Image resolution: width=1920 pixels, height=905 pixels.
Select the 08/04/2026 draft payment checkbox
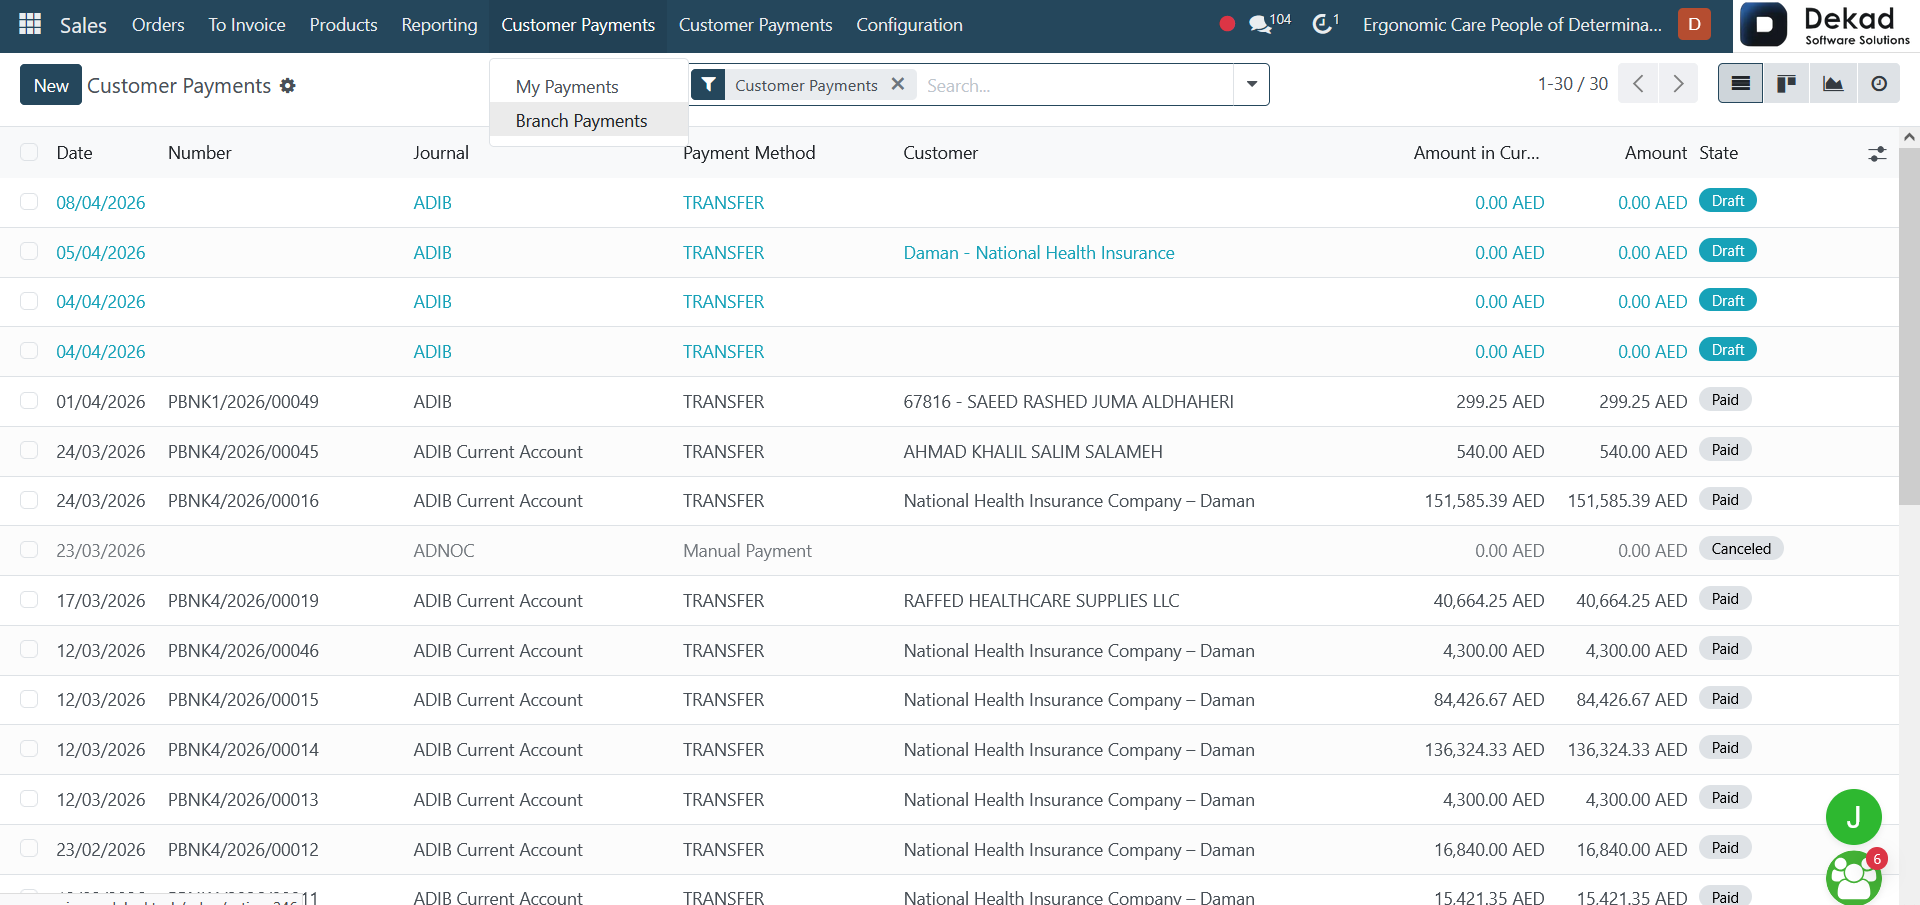pos(29,202)
